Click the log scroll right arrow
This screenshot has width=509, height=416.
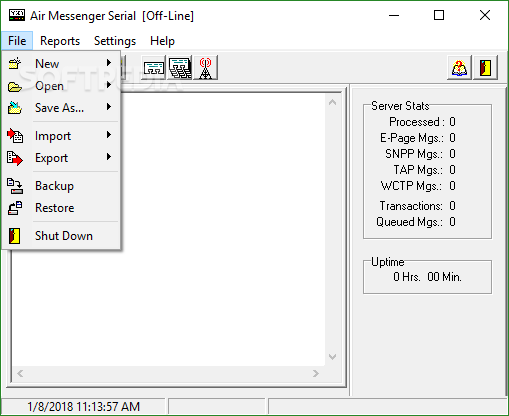(316, 373)
